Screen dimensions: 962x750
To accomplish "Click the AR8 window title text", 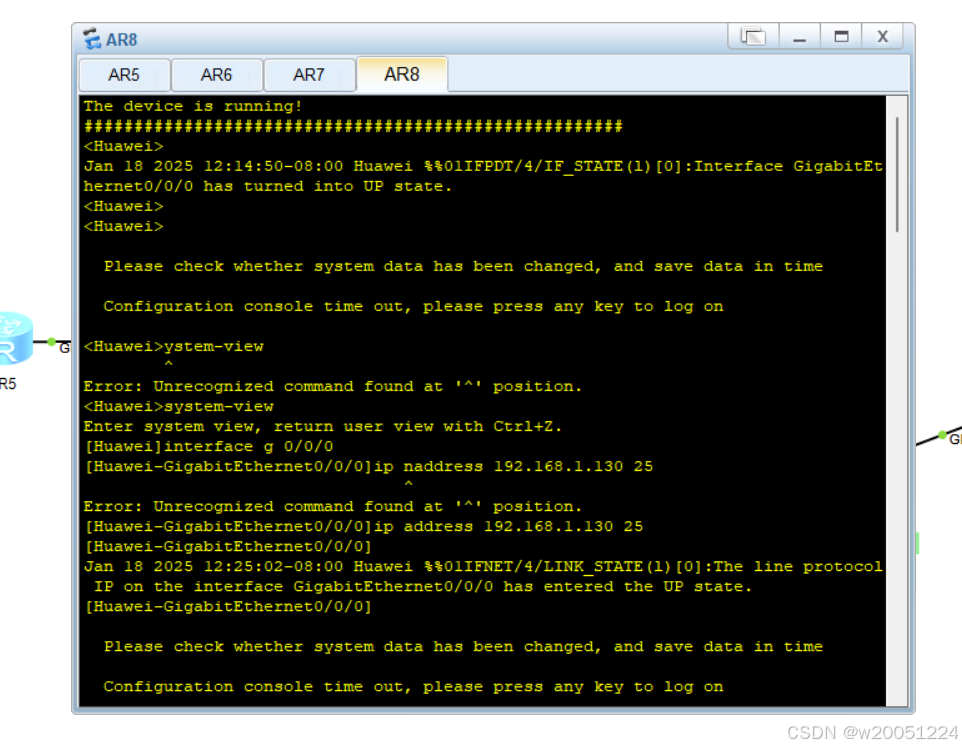I will tap(124, 39).
